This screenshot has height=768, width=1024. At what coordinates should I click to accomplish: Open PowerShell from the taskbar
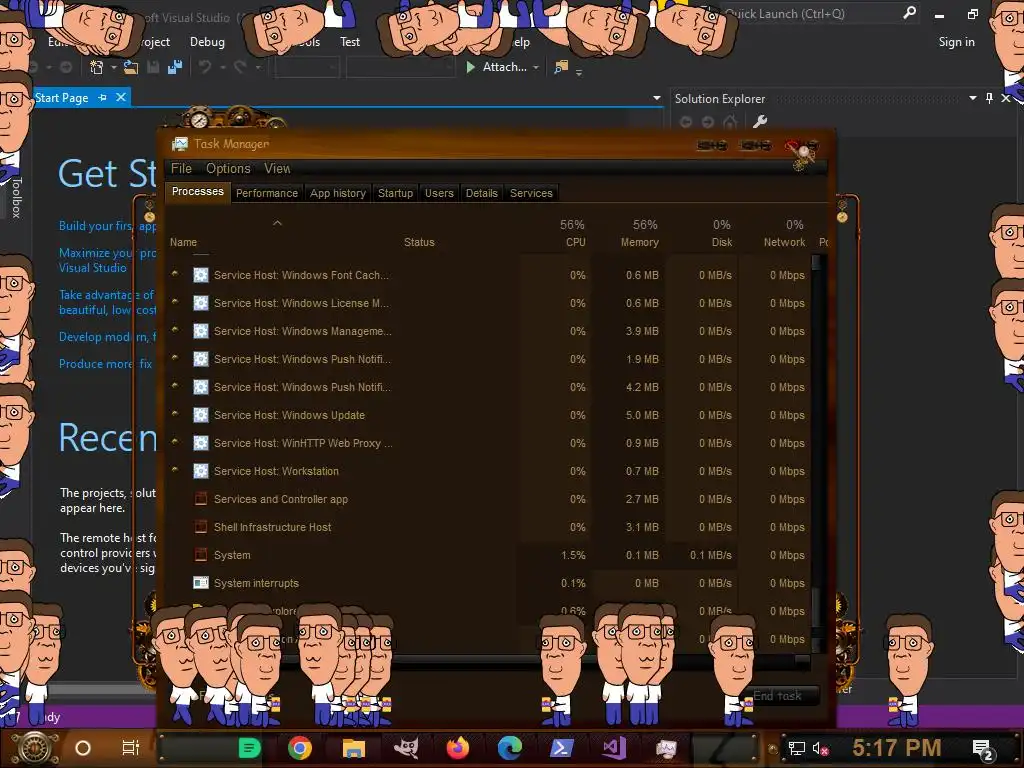(x=562, y=748)
